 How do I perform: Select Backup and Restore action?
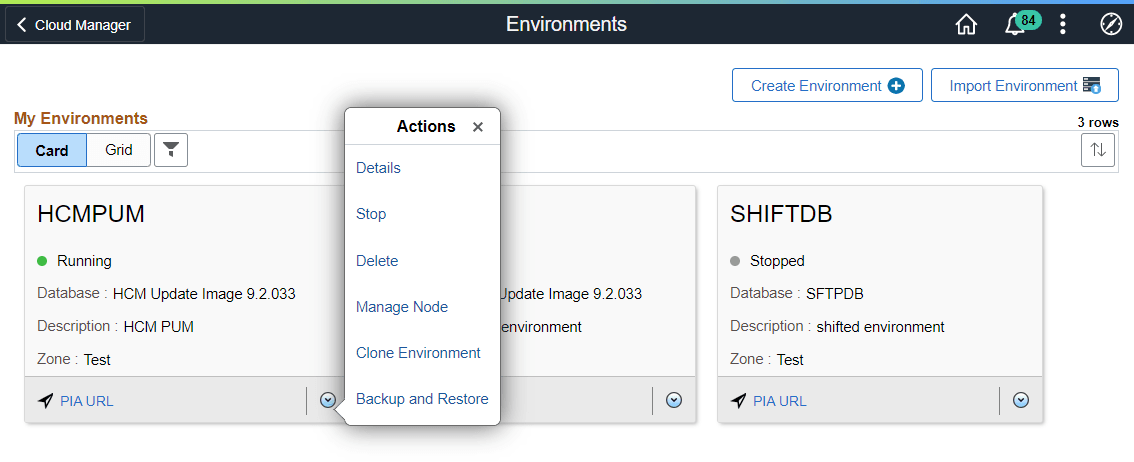point(422,399)
